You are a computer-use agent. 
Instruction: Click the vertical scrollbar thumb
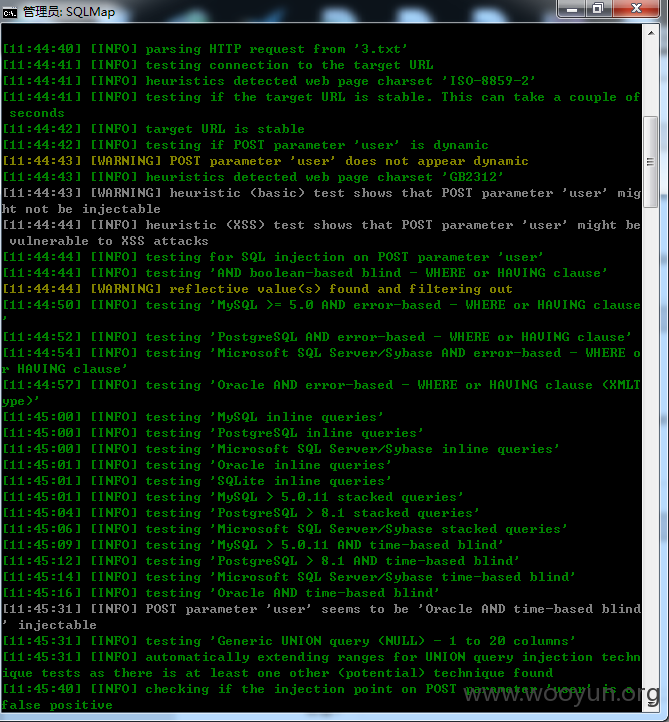(651, 162)
